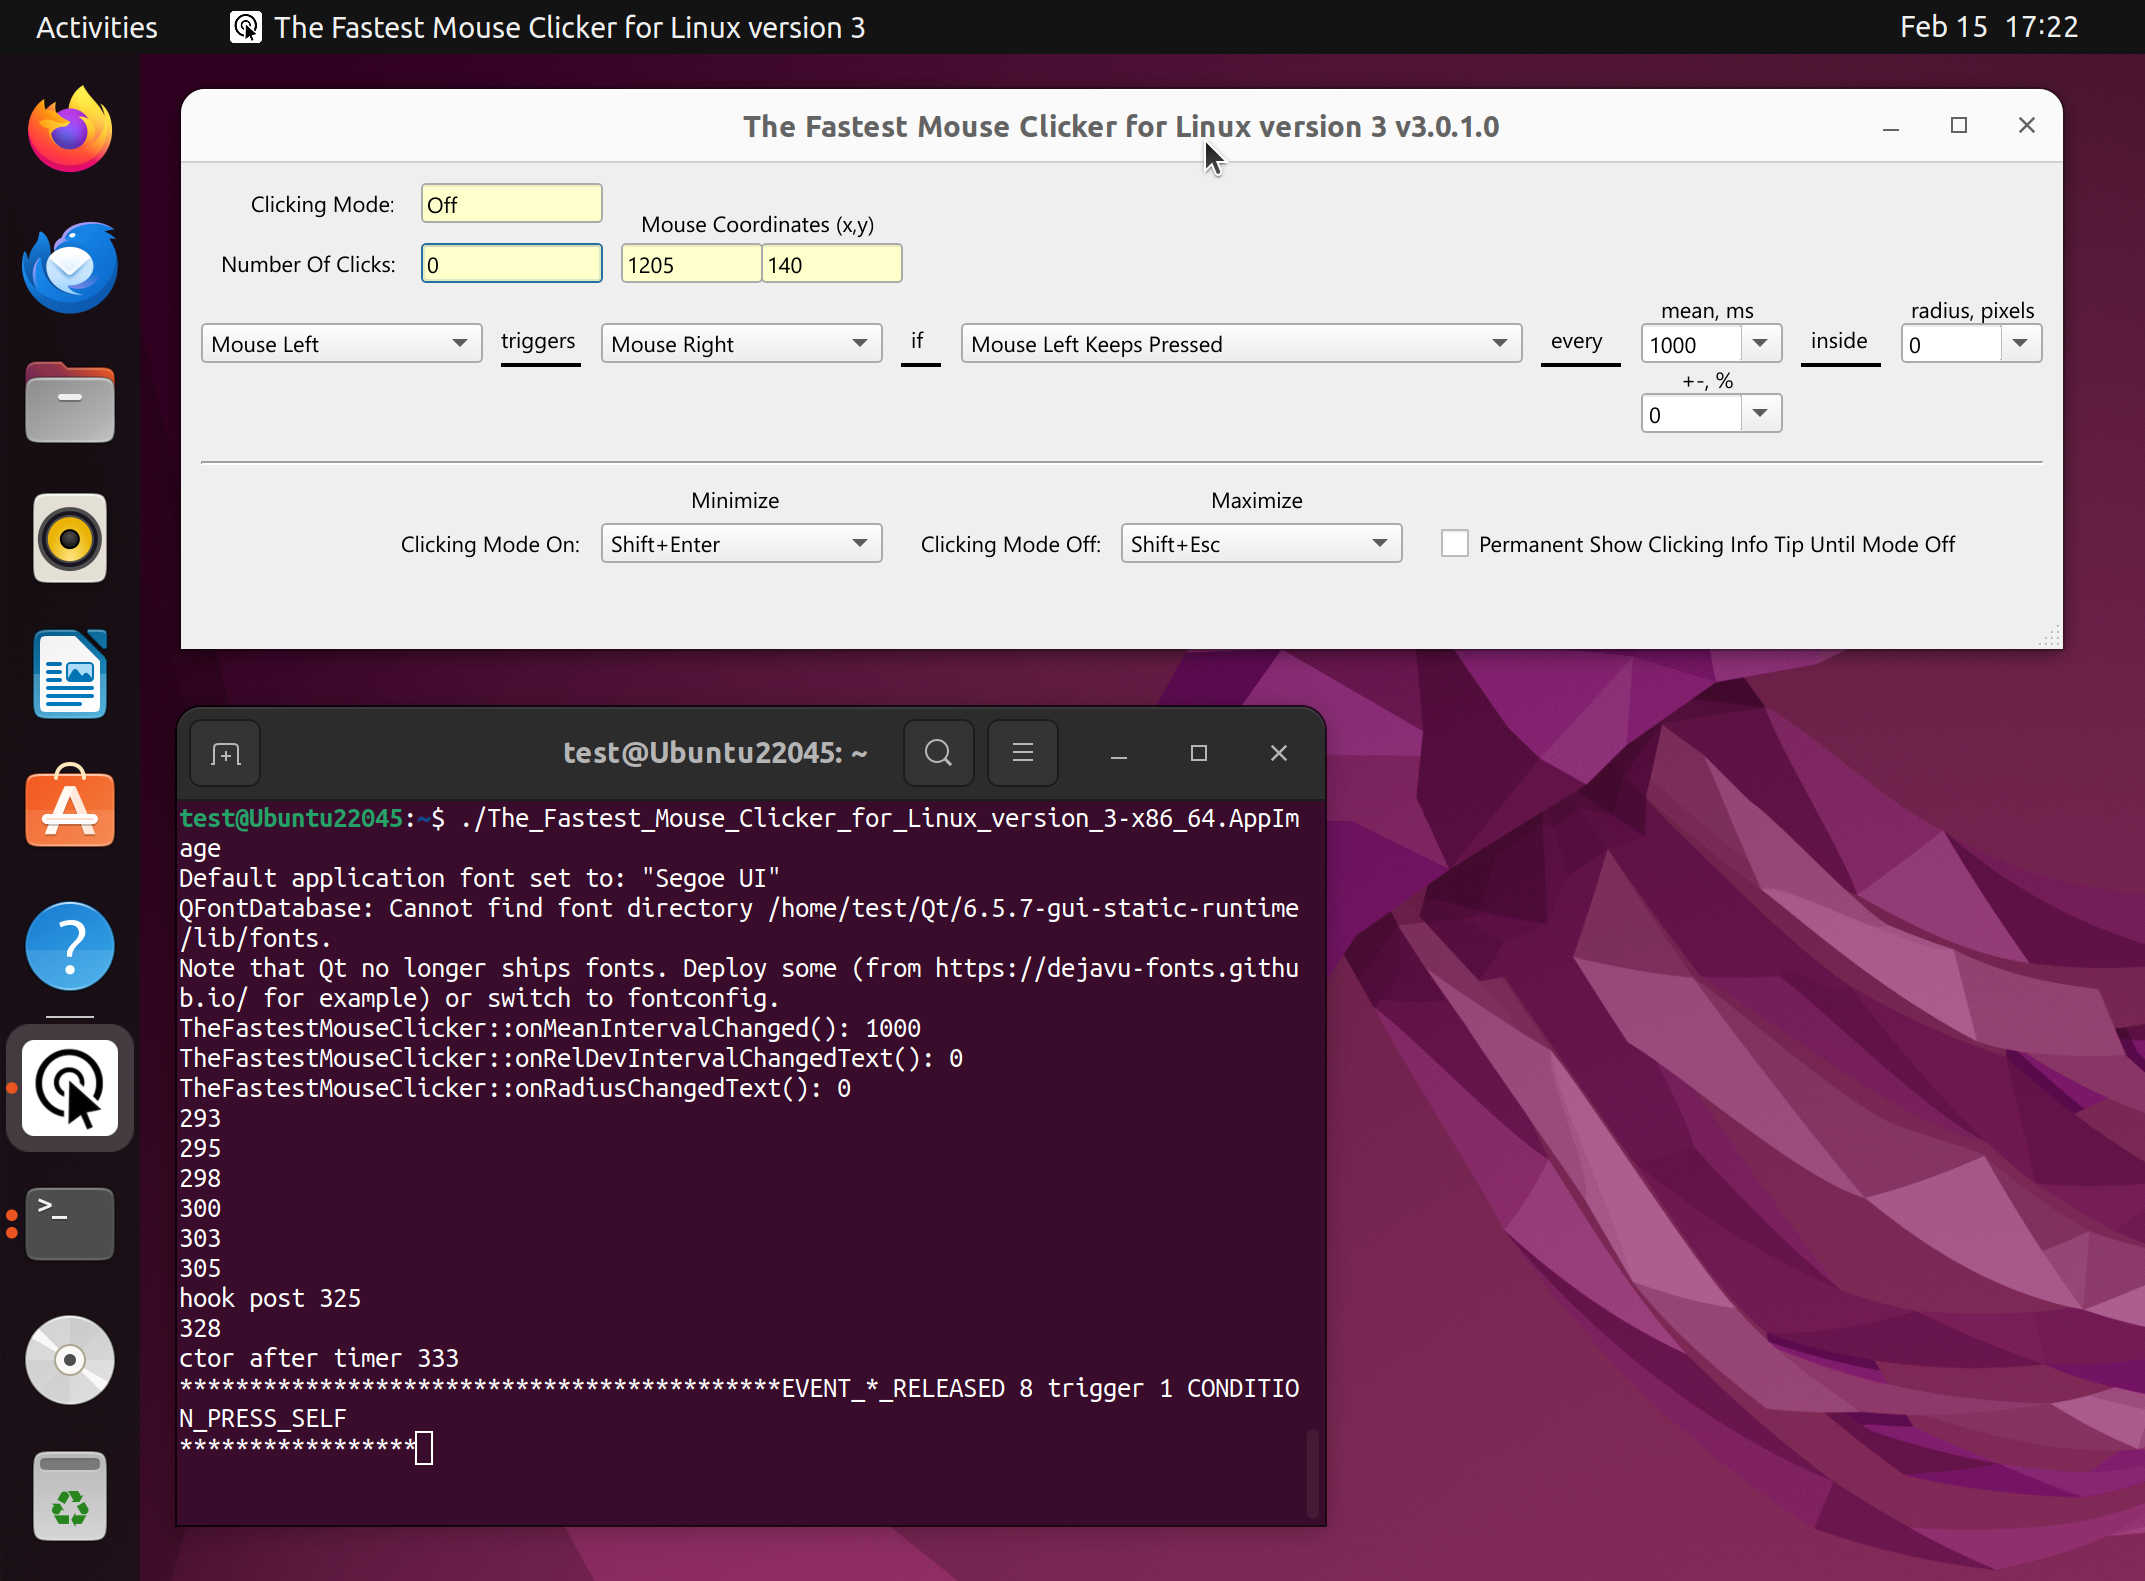
Task: Open the terminal hamburger menu
Action: click(1022, 753)
